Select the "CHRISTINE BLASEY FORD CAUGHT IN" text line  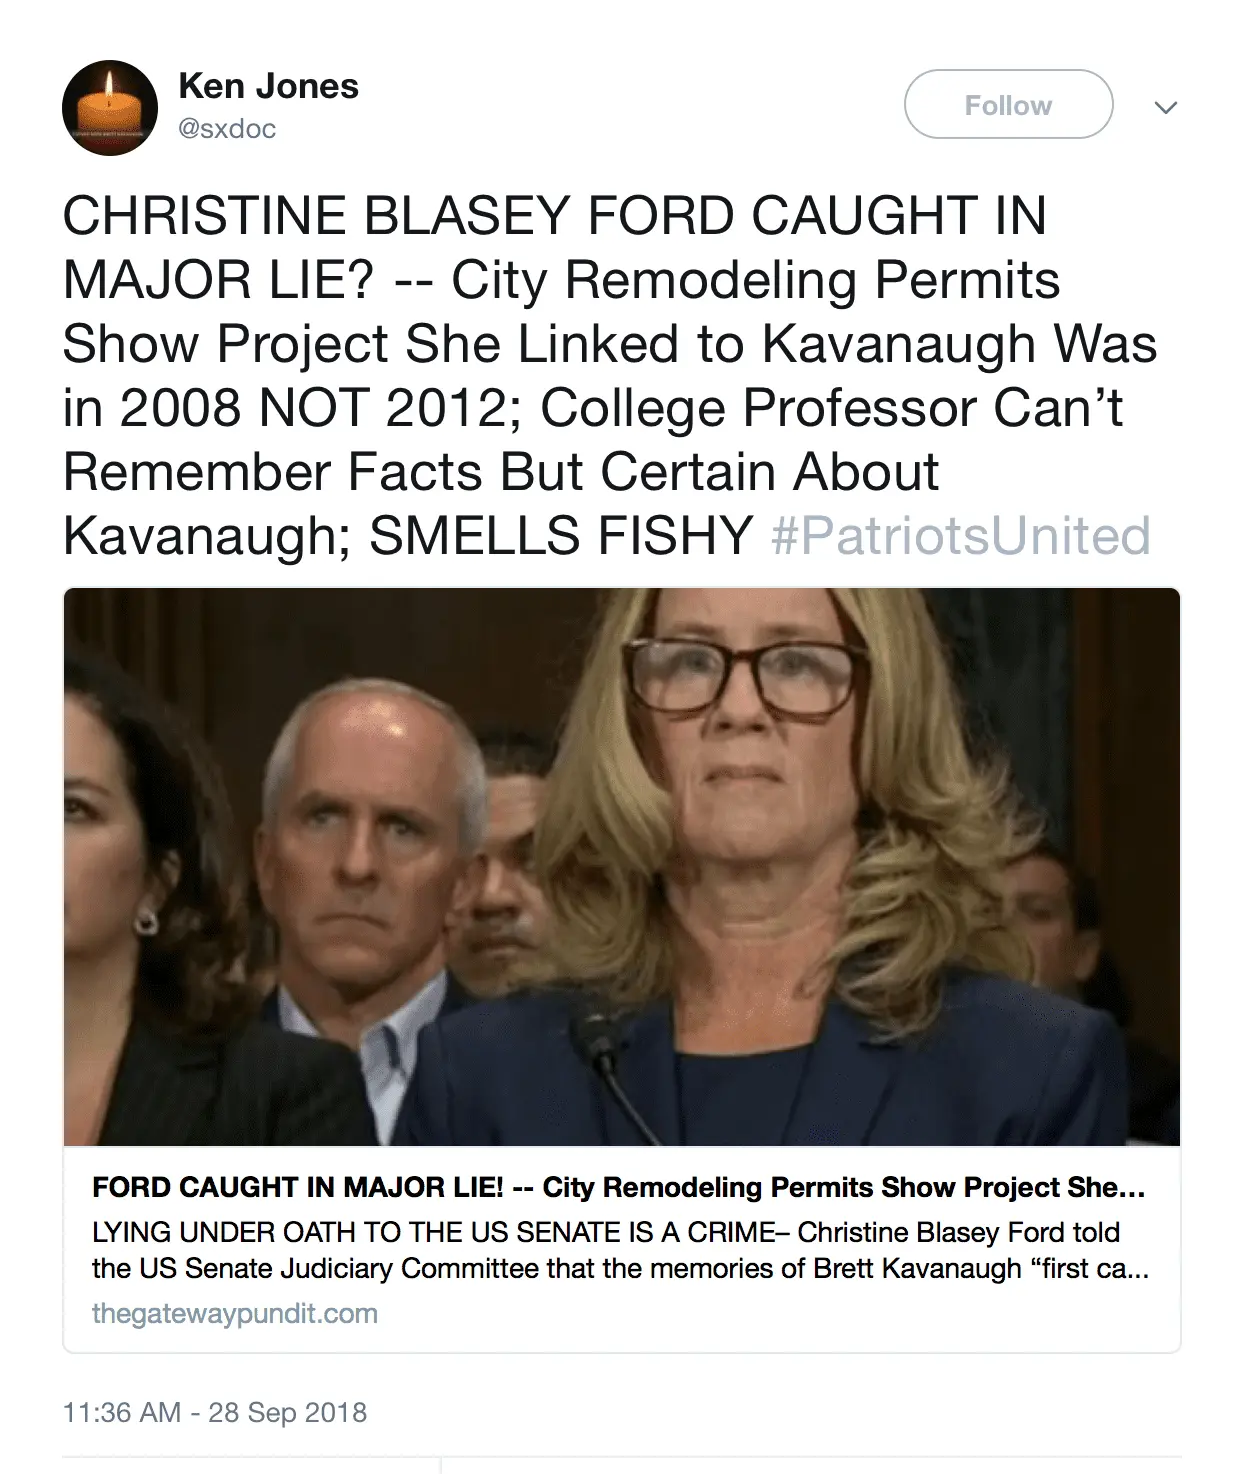(554, 216)
